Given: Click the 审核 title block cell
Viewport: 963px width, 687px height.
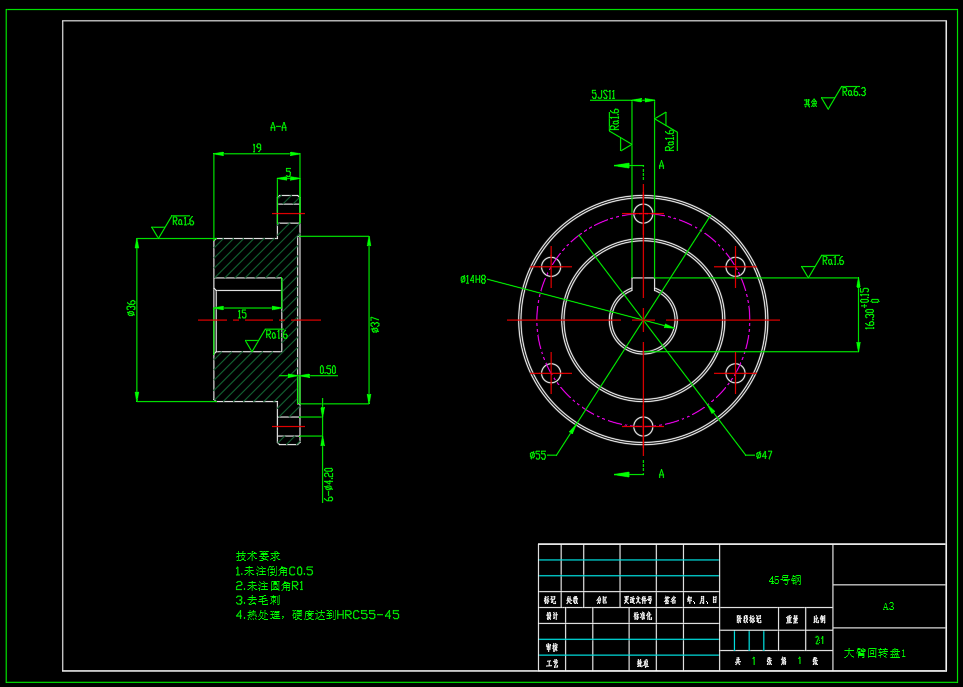Looking at the screenshot, I should [552, 647].
